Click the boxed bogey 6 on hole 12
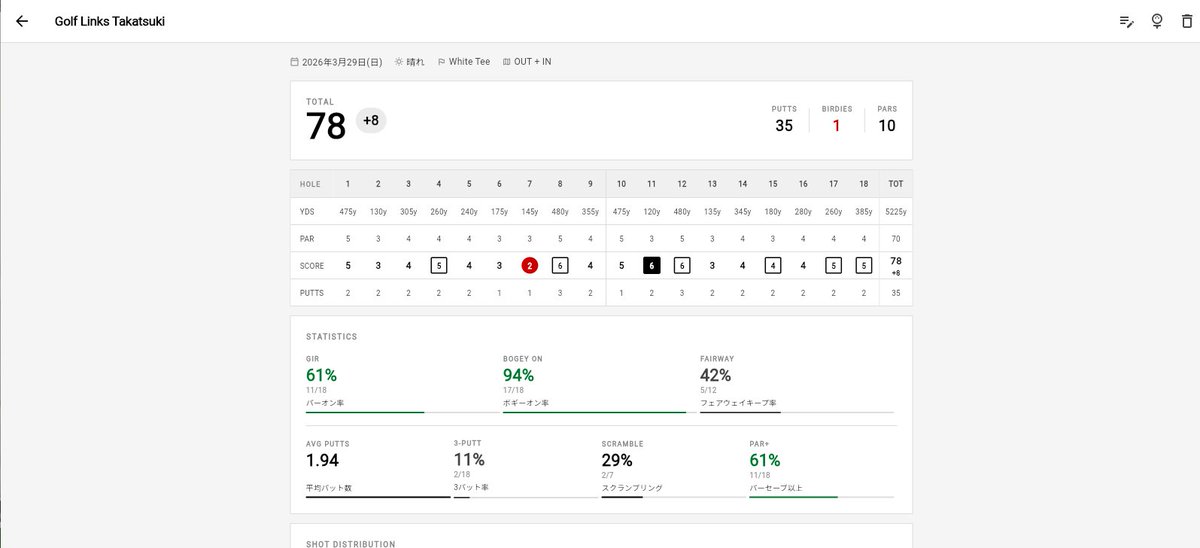Image resolution: width=1200 pixels, height=548 pixels. [x=682, y=265]
